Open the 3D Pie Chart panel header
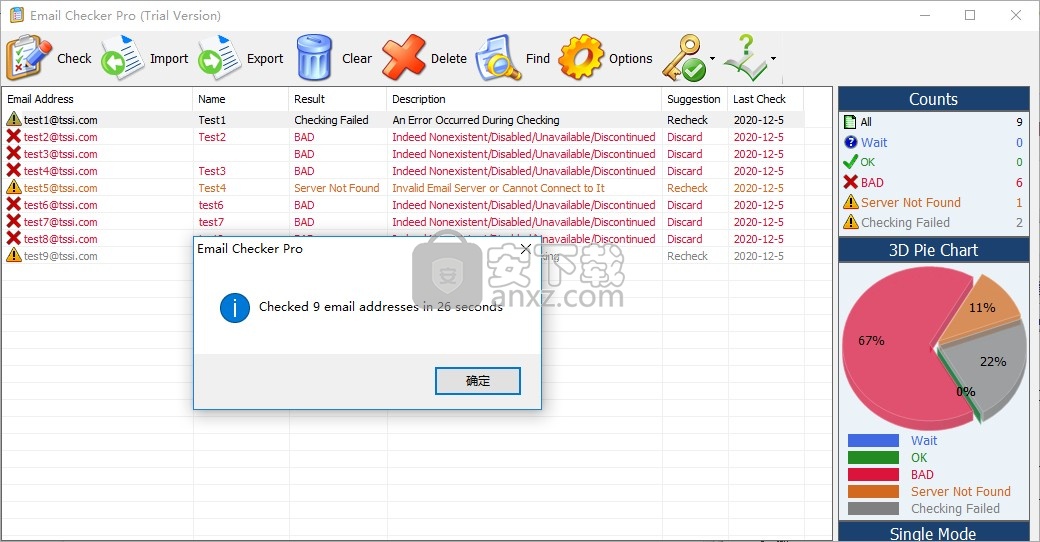 pos(933,250)
